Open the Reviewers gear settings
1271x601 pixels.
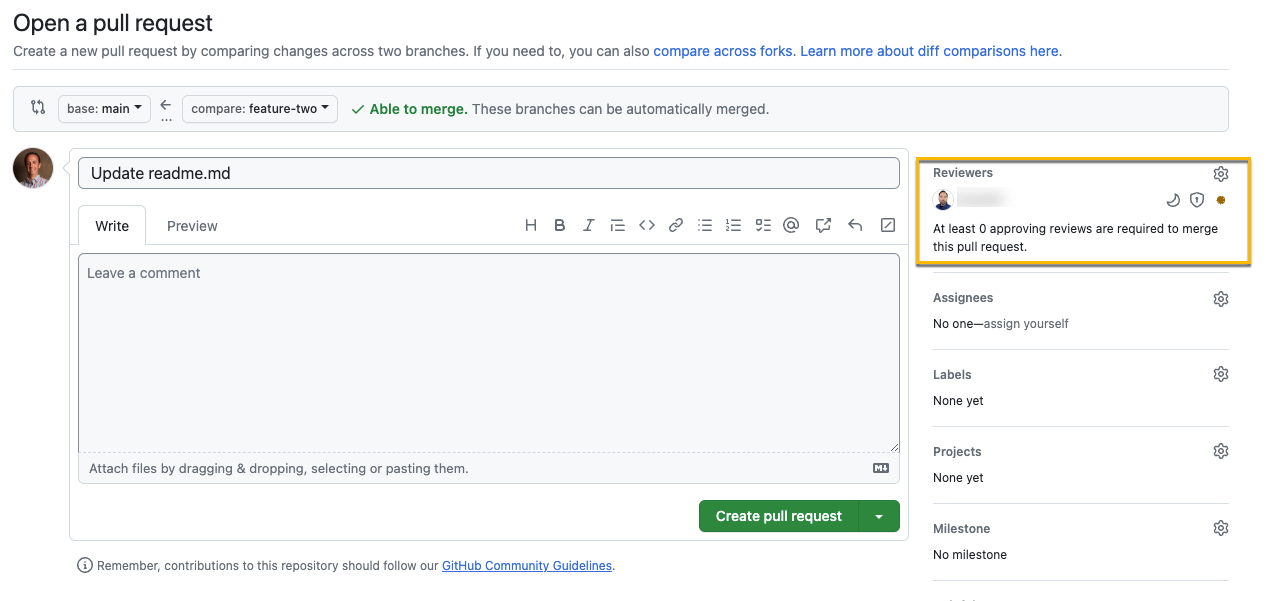pyautogui.click(x=1221, y=174)
